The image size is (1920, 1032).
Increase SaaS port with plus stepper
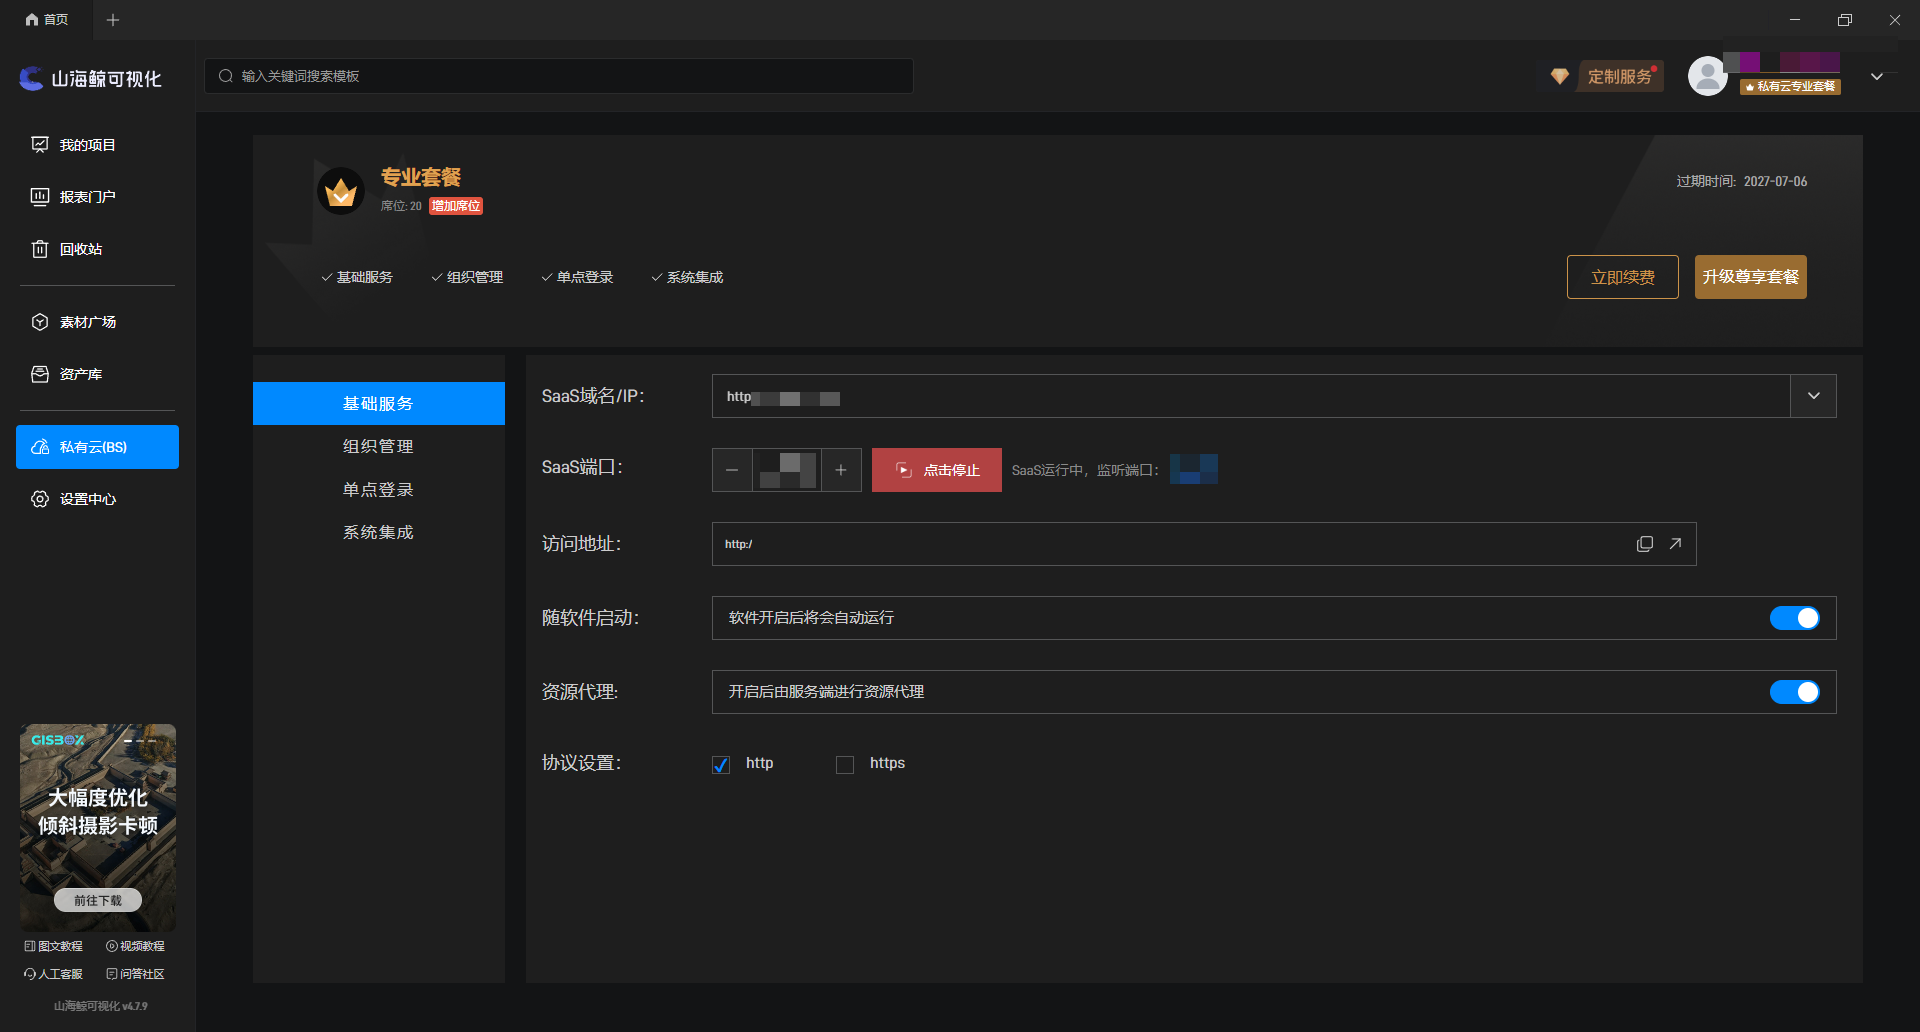coord(841,470)
